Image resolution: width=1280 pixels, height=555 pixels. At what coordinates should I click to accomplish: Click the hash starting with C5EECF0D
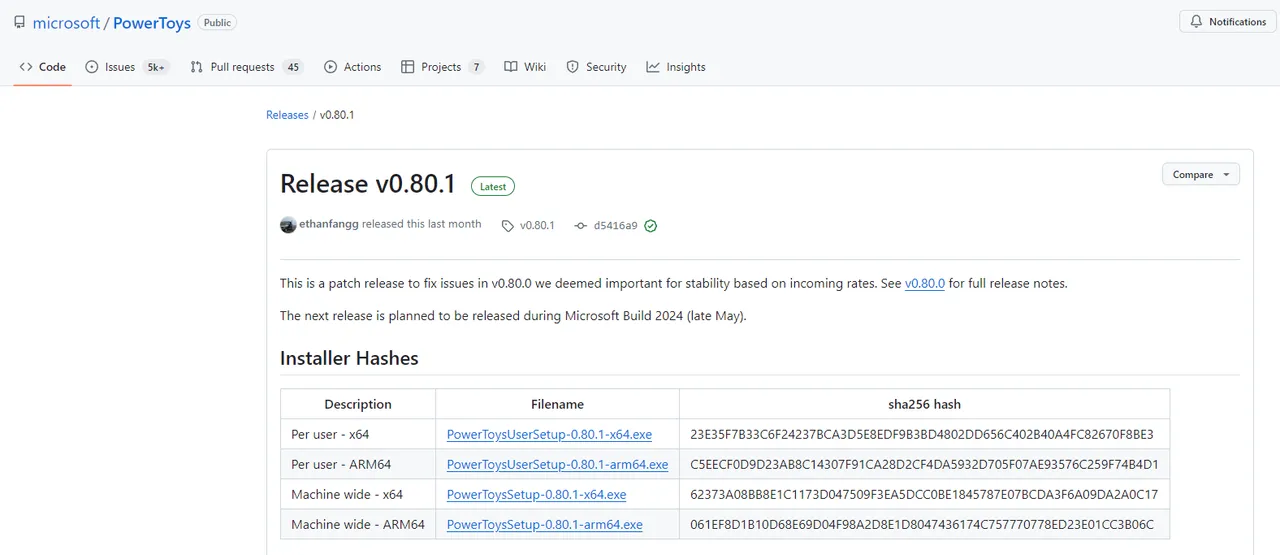924,465
